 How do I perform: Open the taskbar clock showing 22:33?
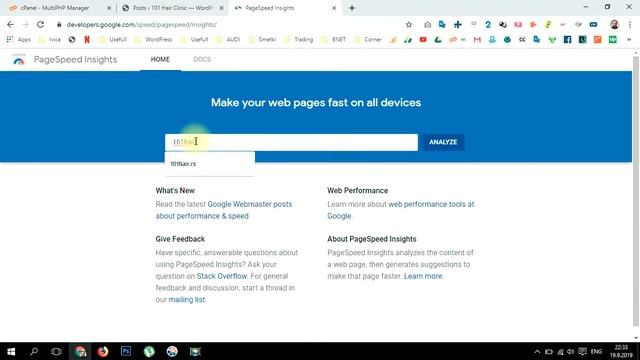point(621,351)
